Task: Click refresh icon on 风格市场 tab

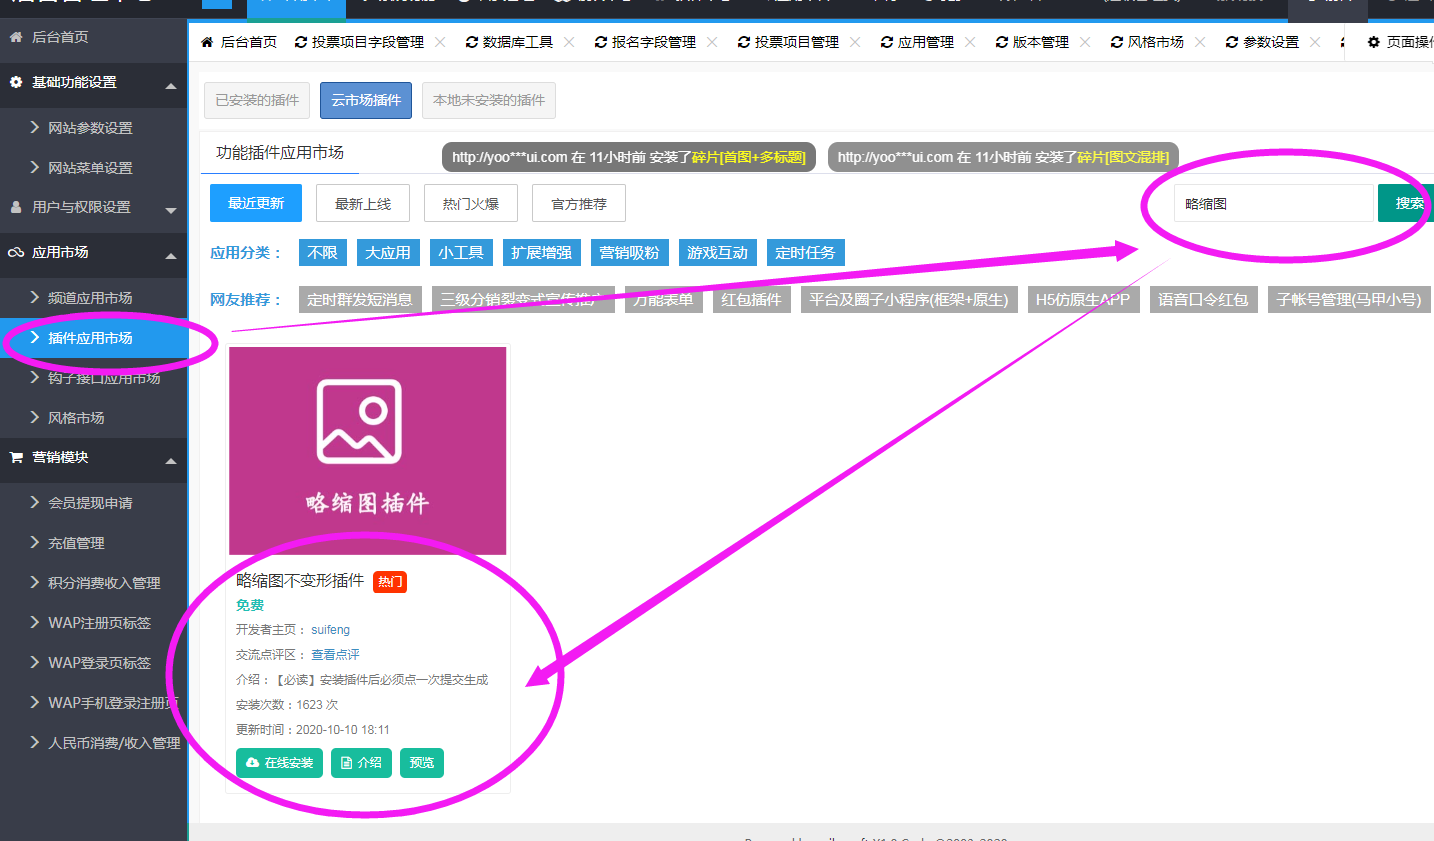Action: (1116, 42)
